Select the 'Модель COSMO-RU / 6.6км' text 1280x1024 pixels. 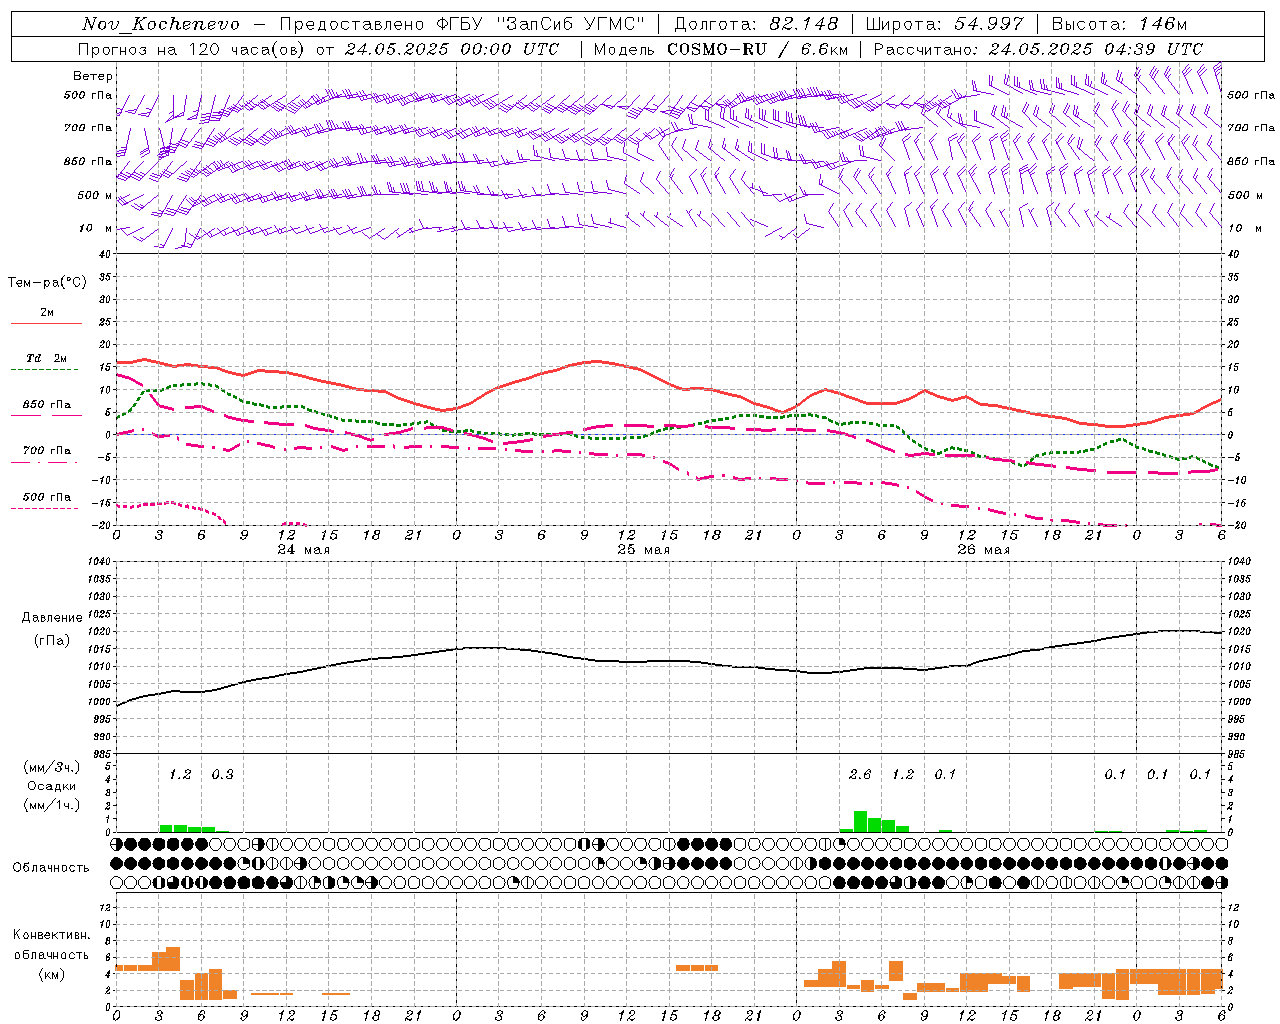(x=720, y=49)
